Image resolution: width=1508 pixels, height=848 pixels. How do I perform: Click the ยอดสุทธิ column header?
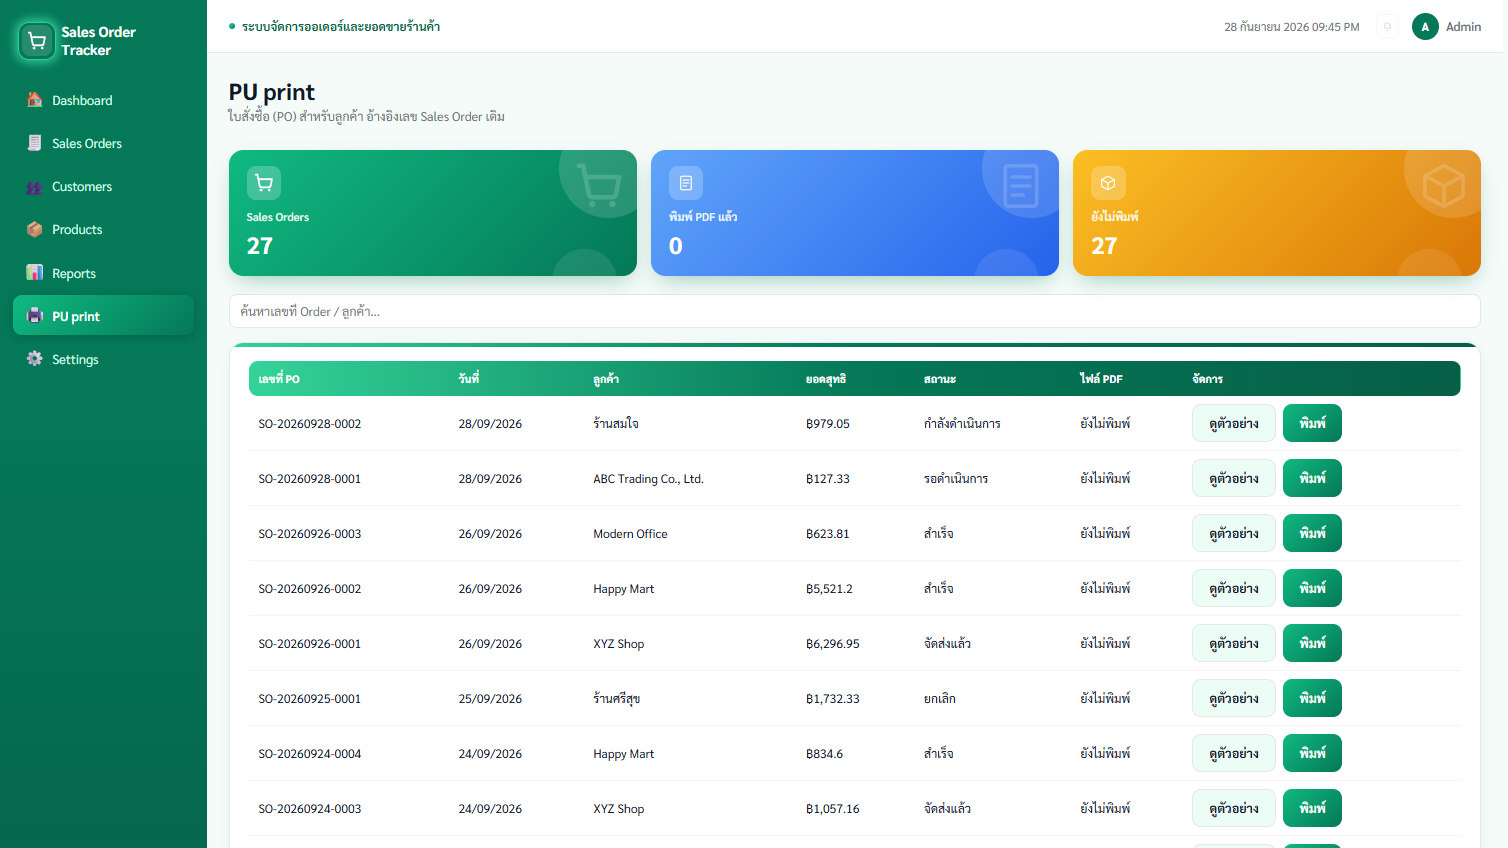pos(826,379)
